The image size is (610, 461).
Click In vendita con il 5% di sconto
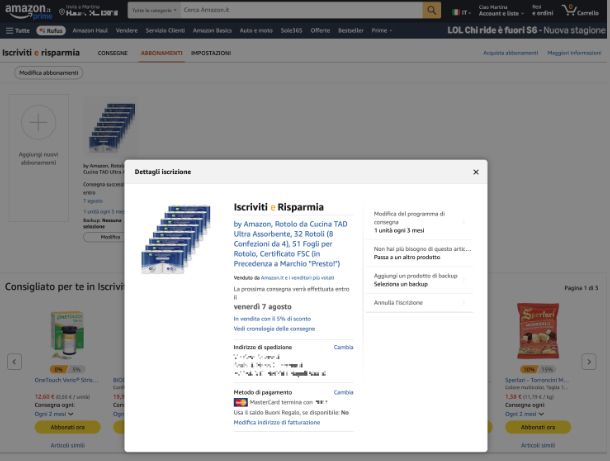point(272,319)
